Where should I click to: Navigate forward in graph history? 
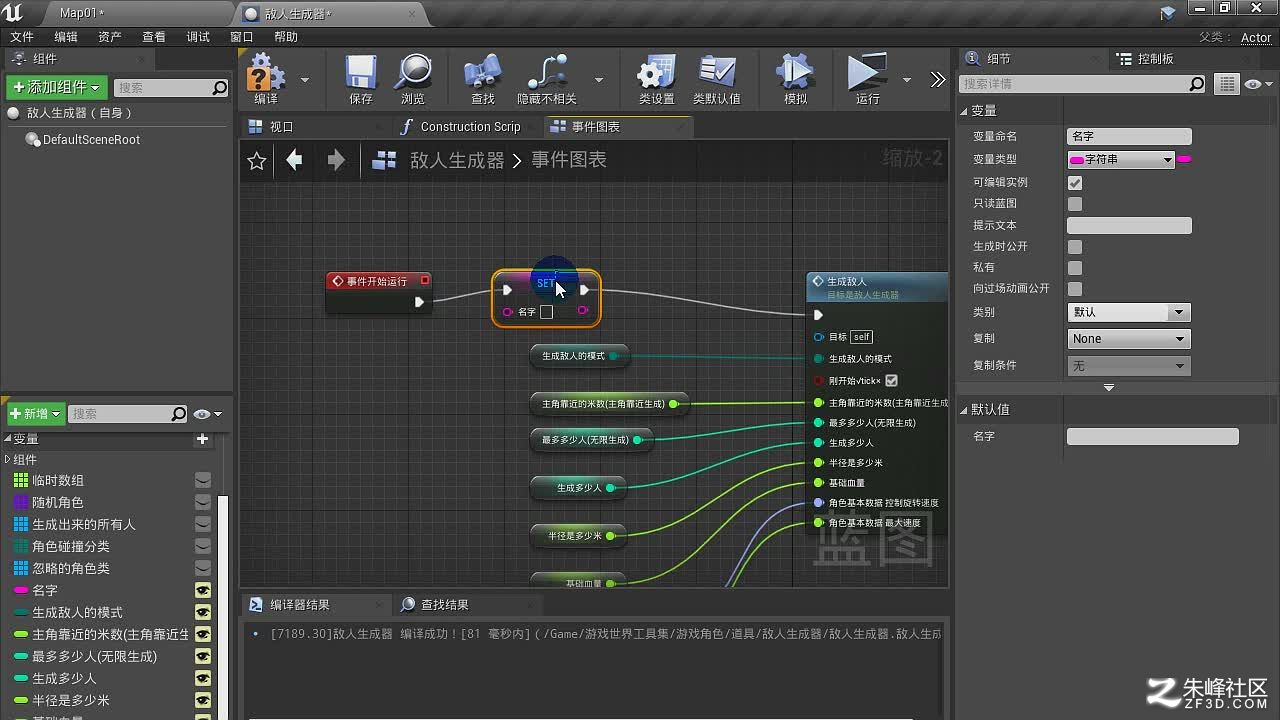[x=336, y=160]
